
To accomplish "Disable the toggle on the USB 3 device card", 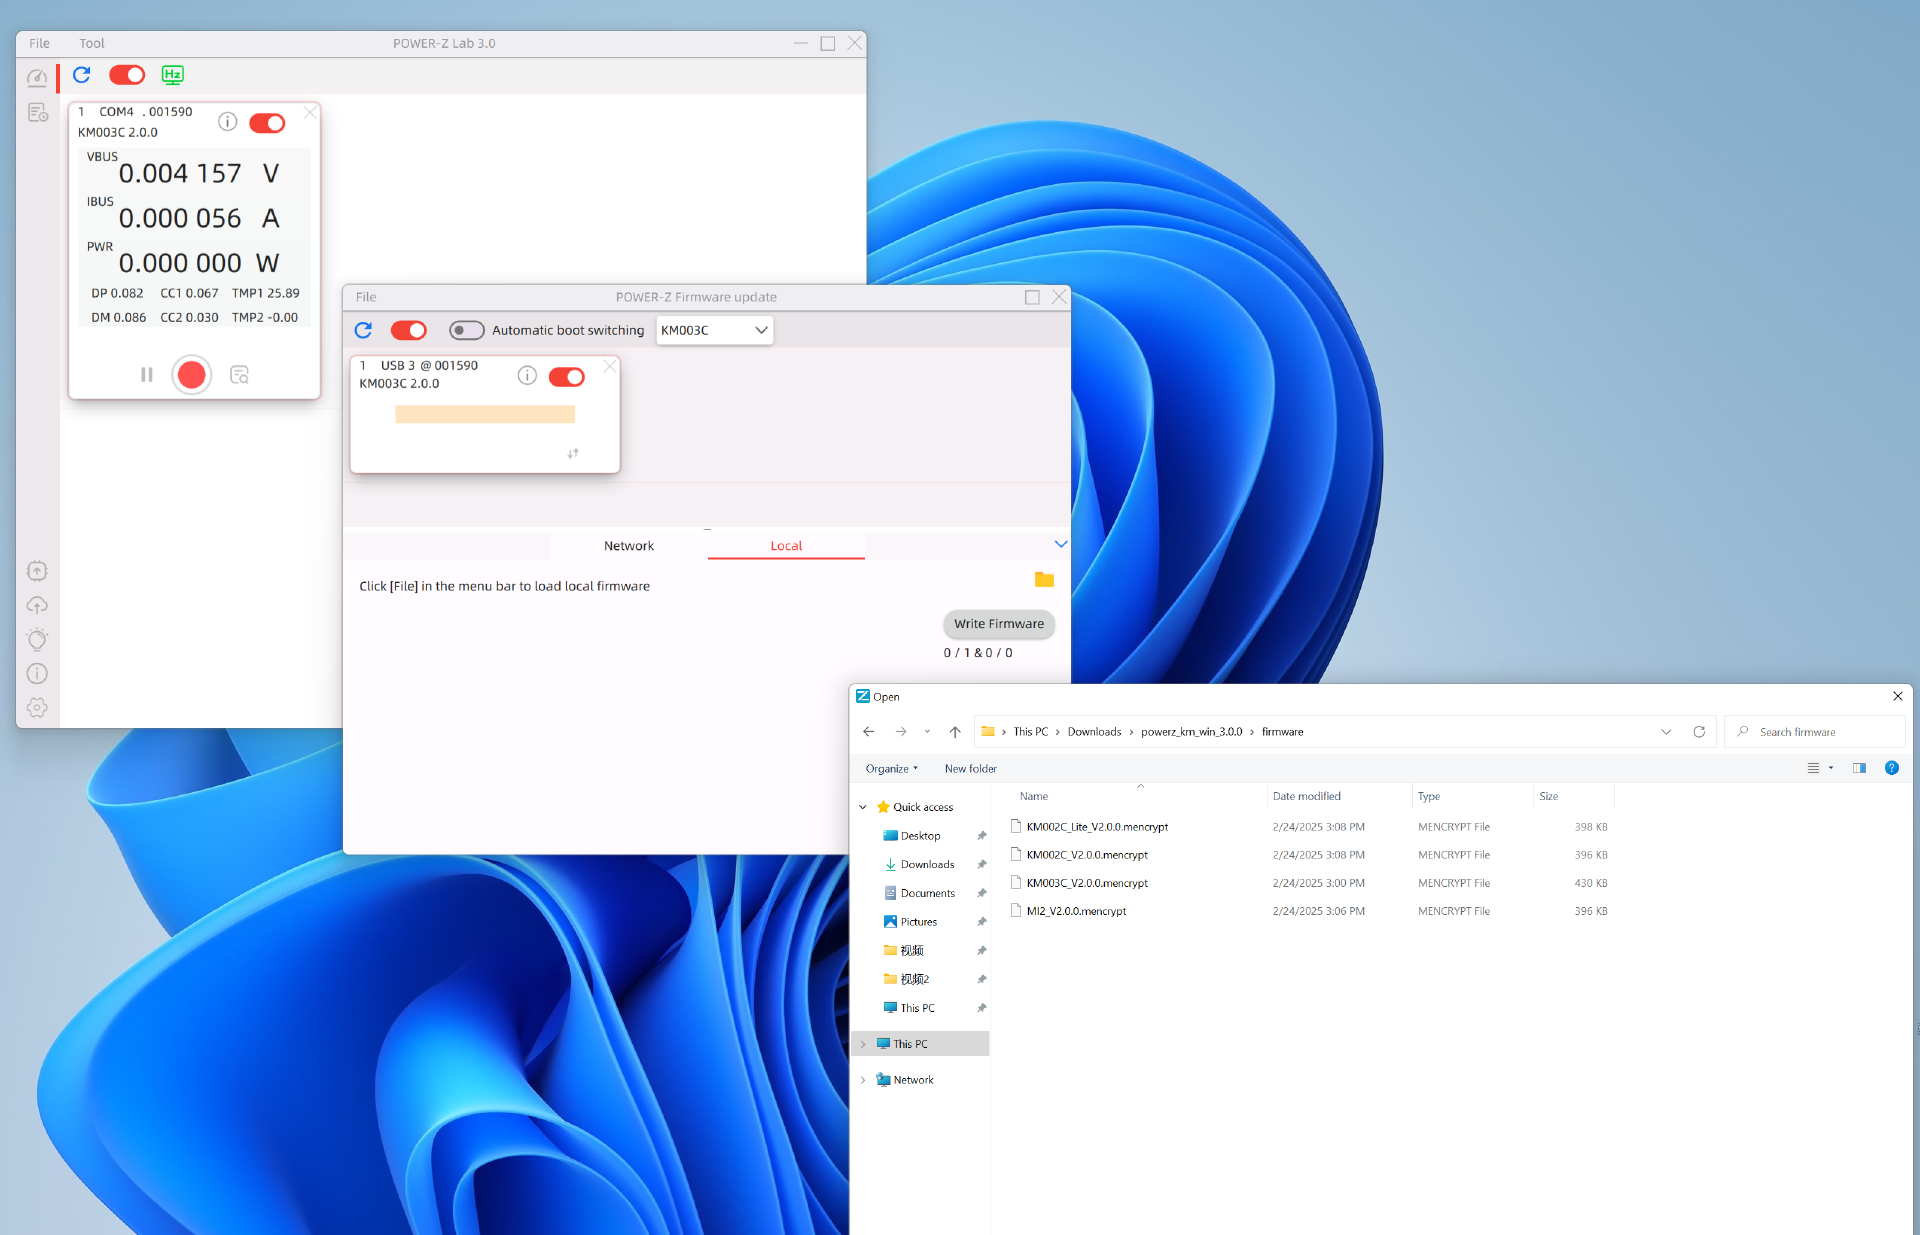I will [x=566, y=377].
